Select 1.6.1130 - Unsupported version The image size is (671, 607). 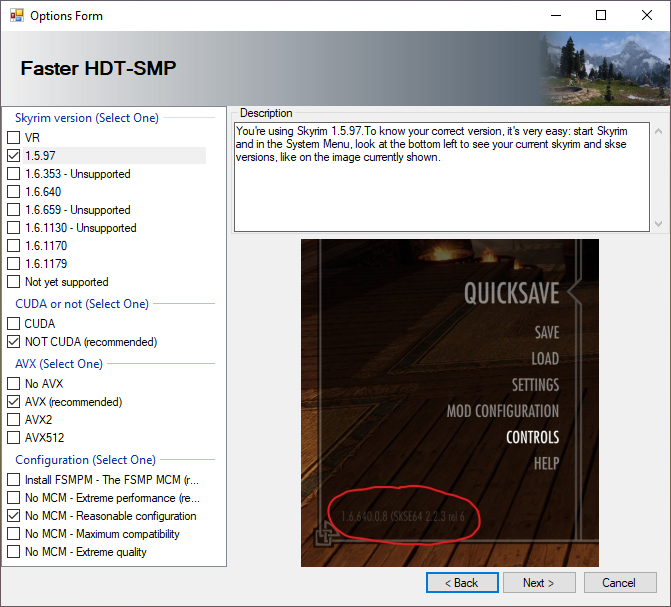click(x=14, y=228)
